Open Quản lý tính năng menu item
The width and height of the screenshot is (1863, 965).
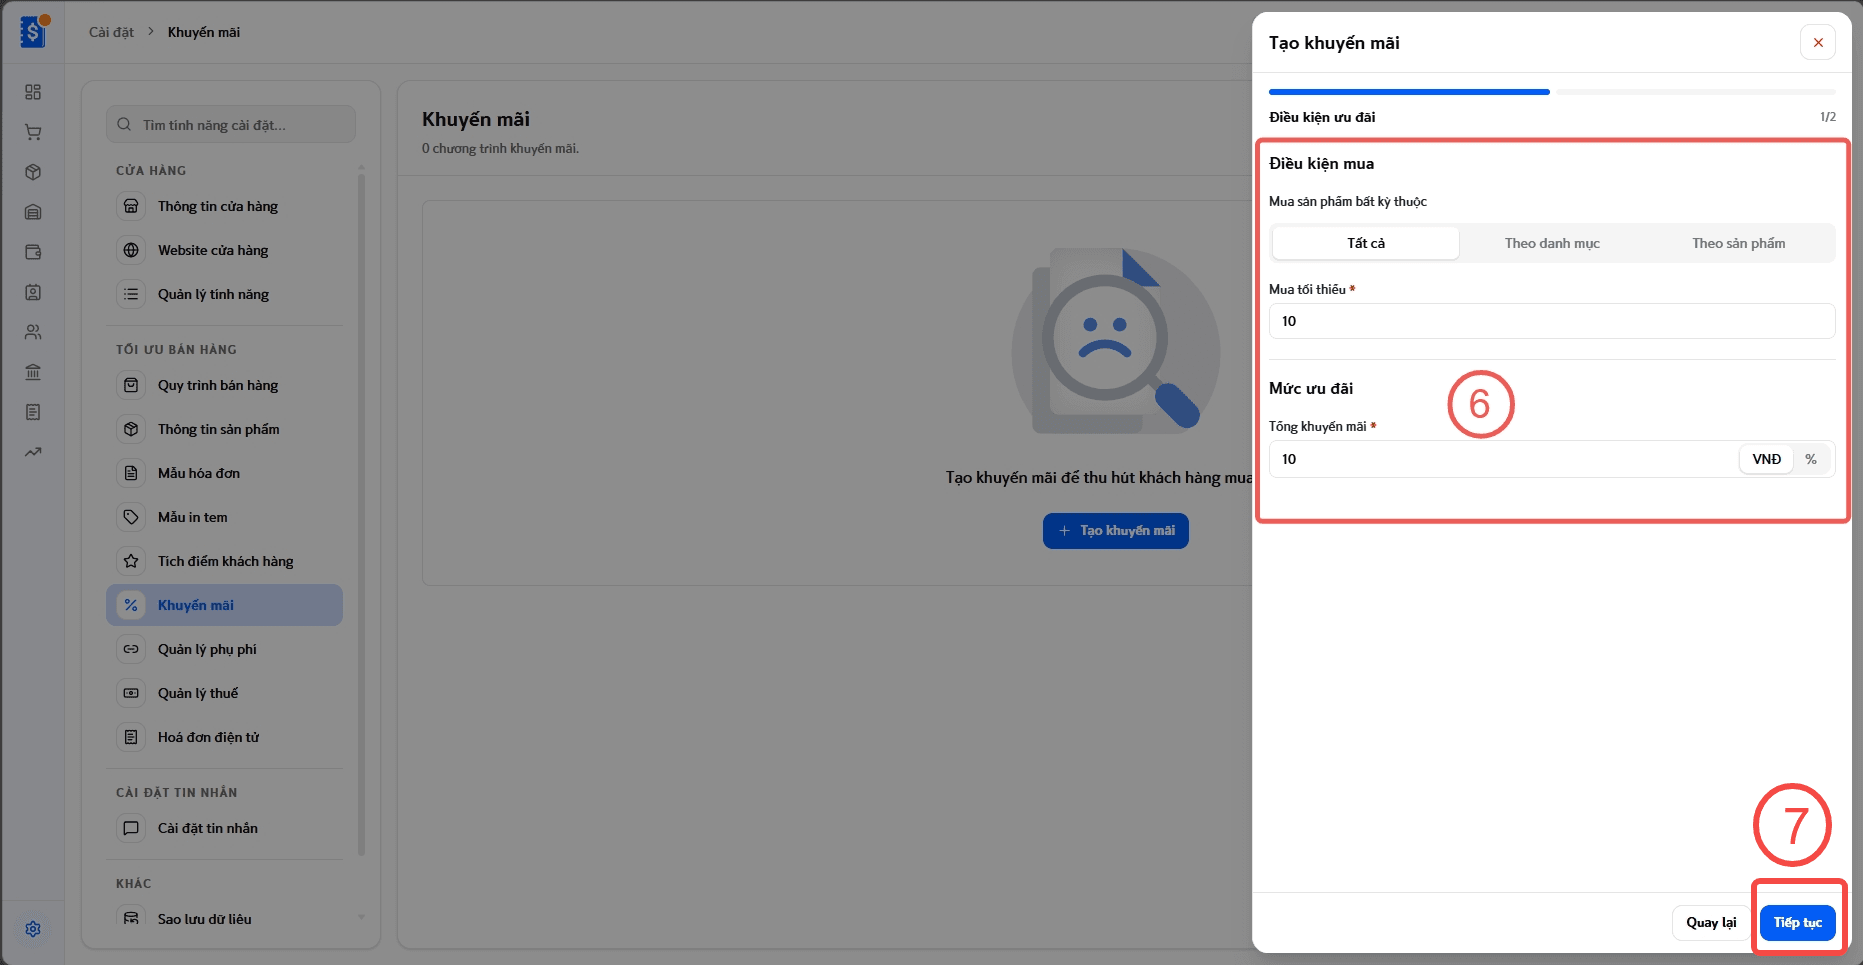tap(224, 294)
